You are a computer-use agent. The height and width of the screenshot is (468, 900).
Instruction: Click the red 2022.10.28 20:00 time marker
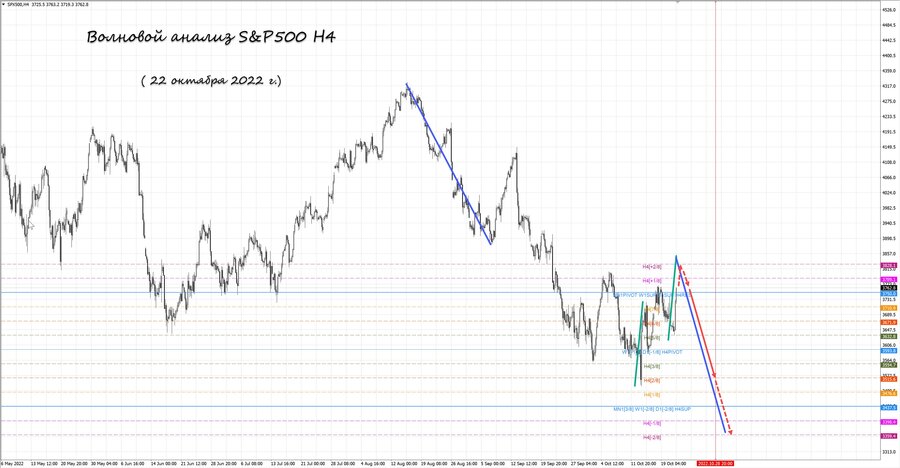tap(715, 463)
